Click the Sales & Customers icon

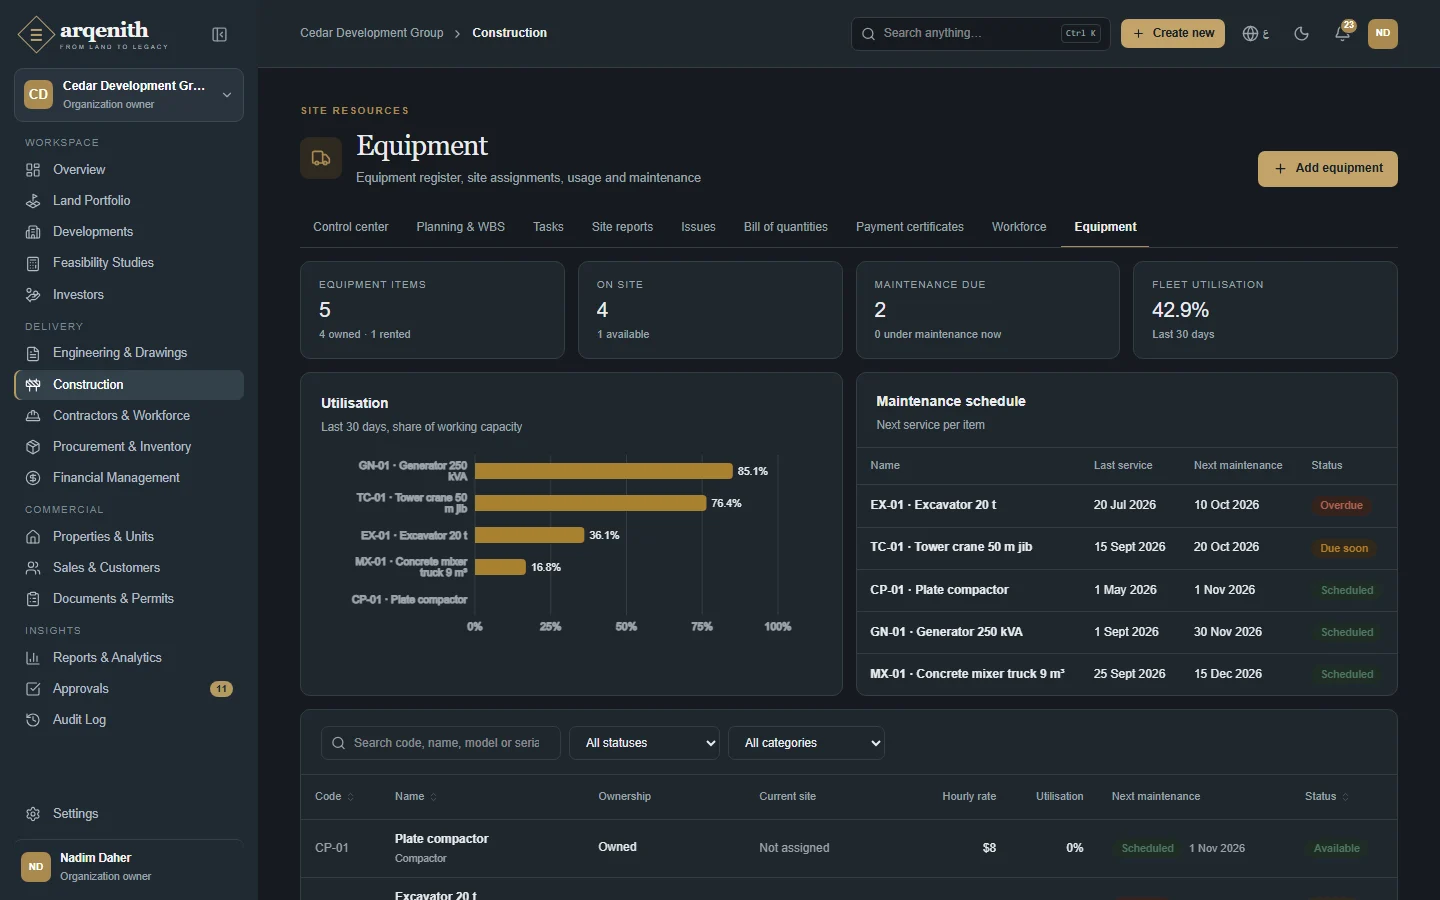pyautogui.click(x=33, y=568)
